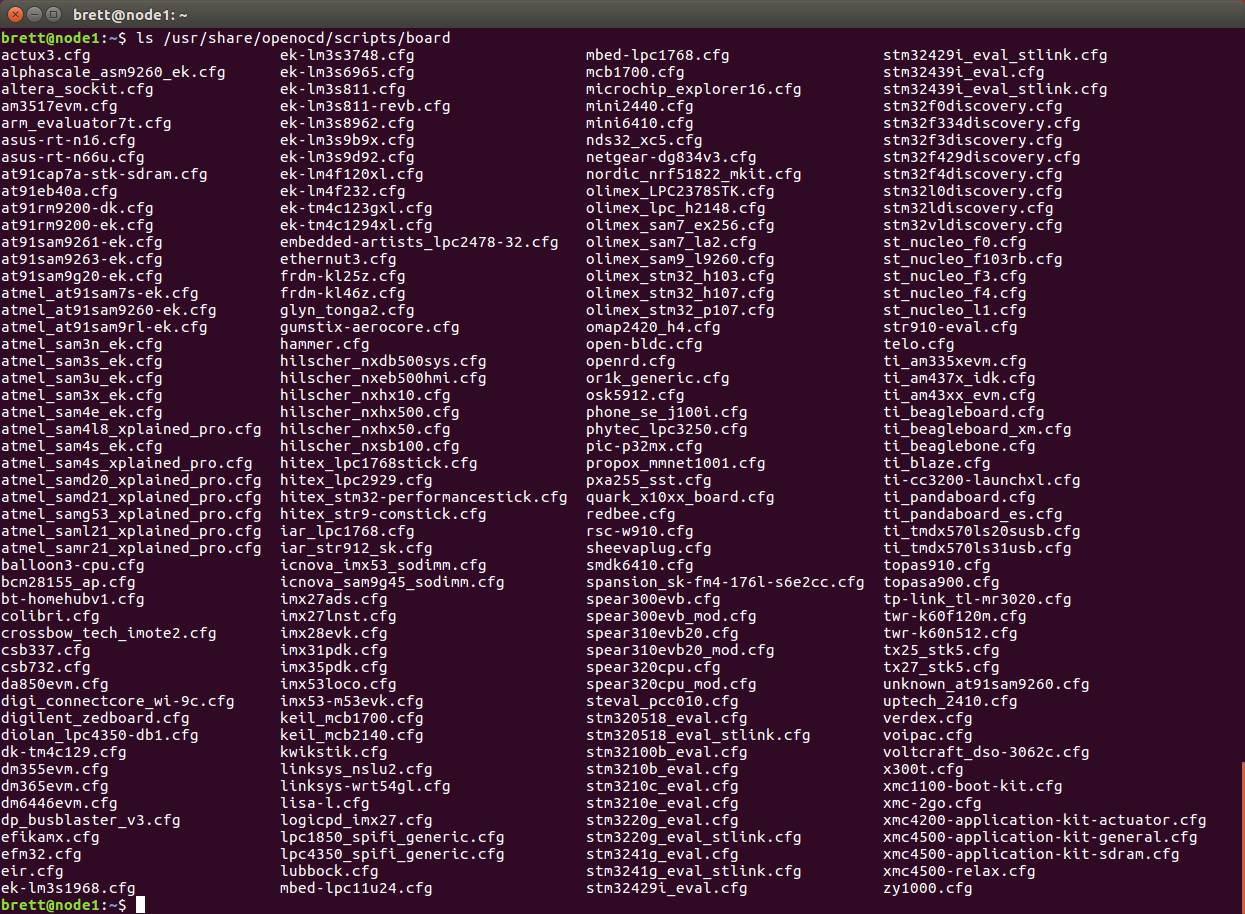1245x914 pixels.
Task: Click spear320cpu_mod.cfg entry
Action: (x=671, y=684)
